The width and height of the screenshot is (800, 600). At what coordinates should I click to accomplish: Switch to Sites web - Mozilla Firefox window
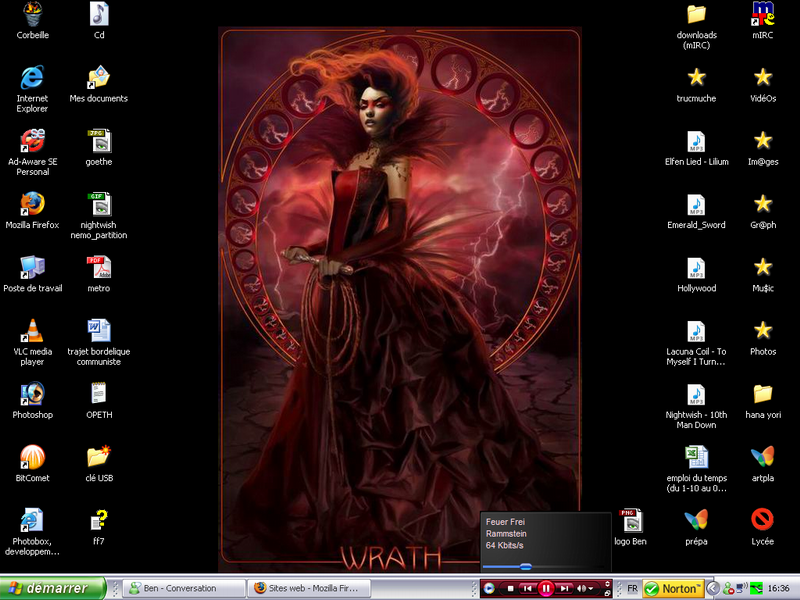click(310, 588)
